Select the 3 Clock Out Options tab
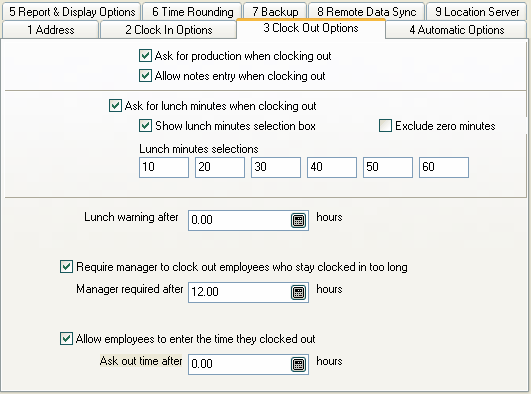 [x=311, y=28]
